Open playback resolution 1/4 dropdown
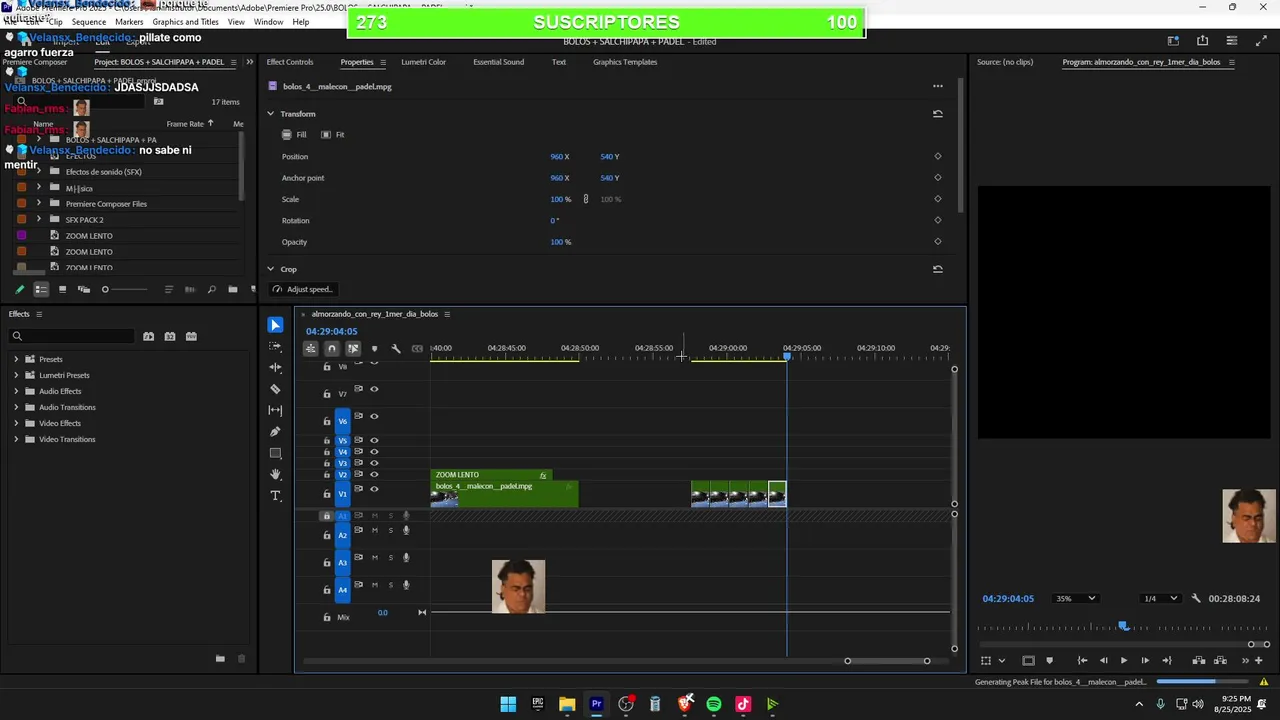 pos(1160,598)
